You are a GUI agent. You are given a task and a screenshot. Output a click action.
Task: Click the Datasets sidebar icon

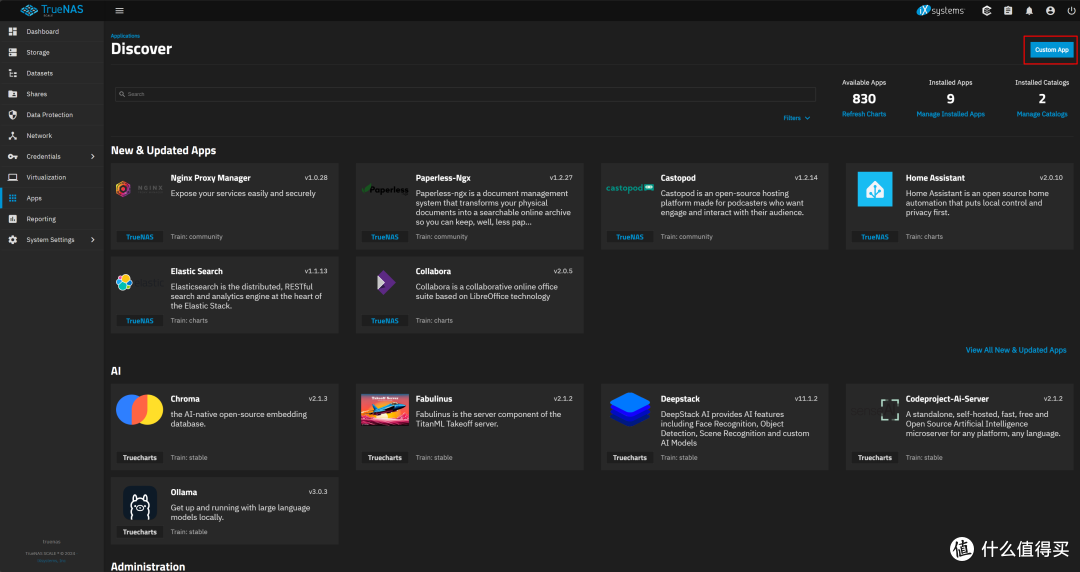pyautogui.click(x=12, y=73)
